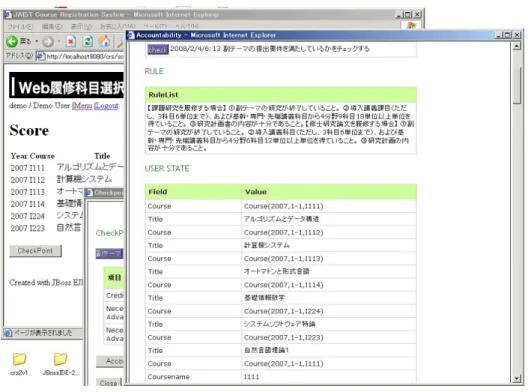Click the 2007 I111 row in Score table
Image resolution: width=528 pixels, height=392 pixels.
pyautogui.click(x=67, y=167)
